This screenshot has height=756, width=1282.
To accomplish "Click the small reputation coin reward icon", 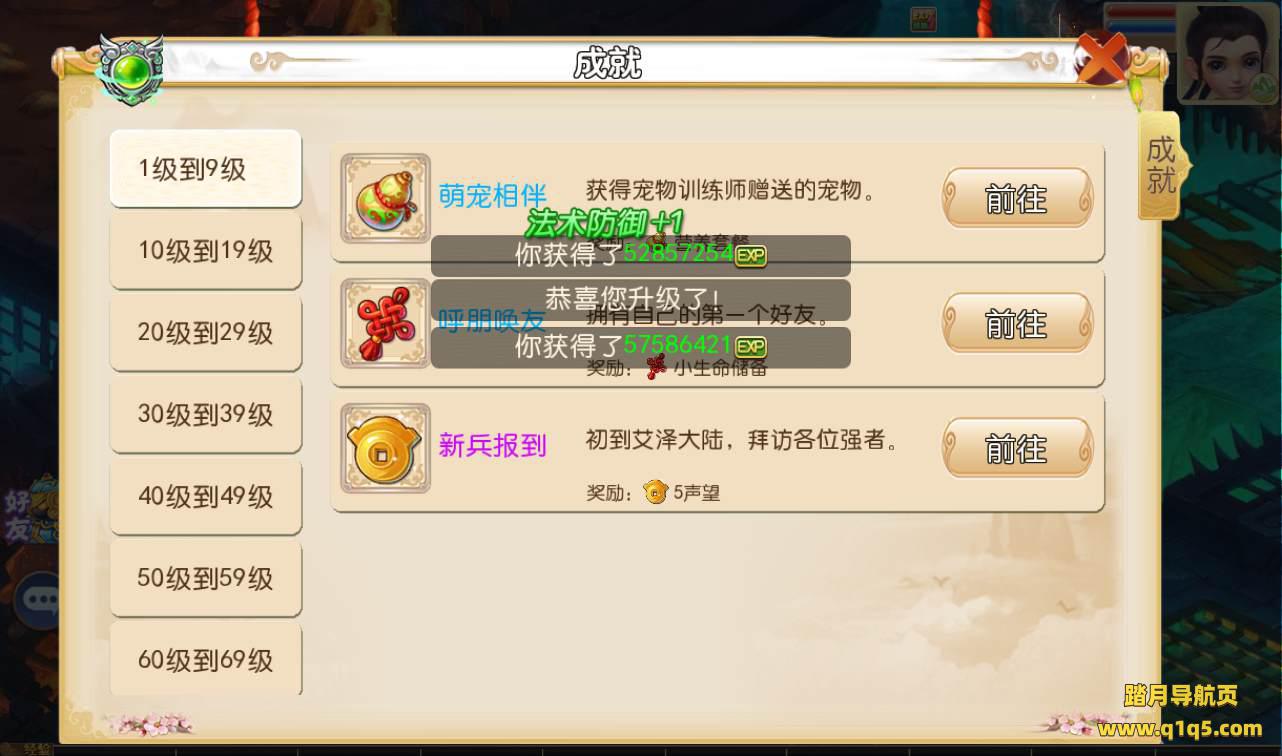I will (656, 492).
